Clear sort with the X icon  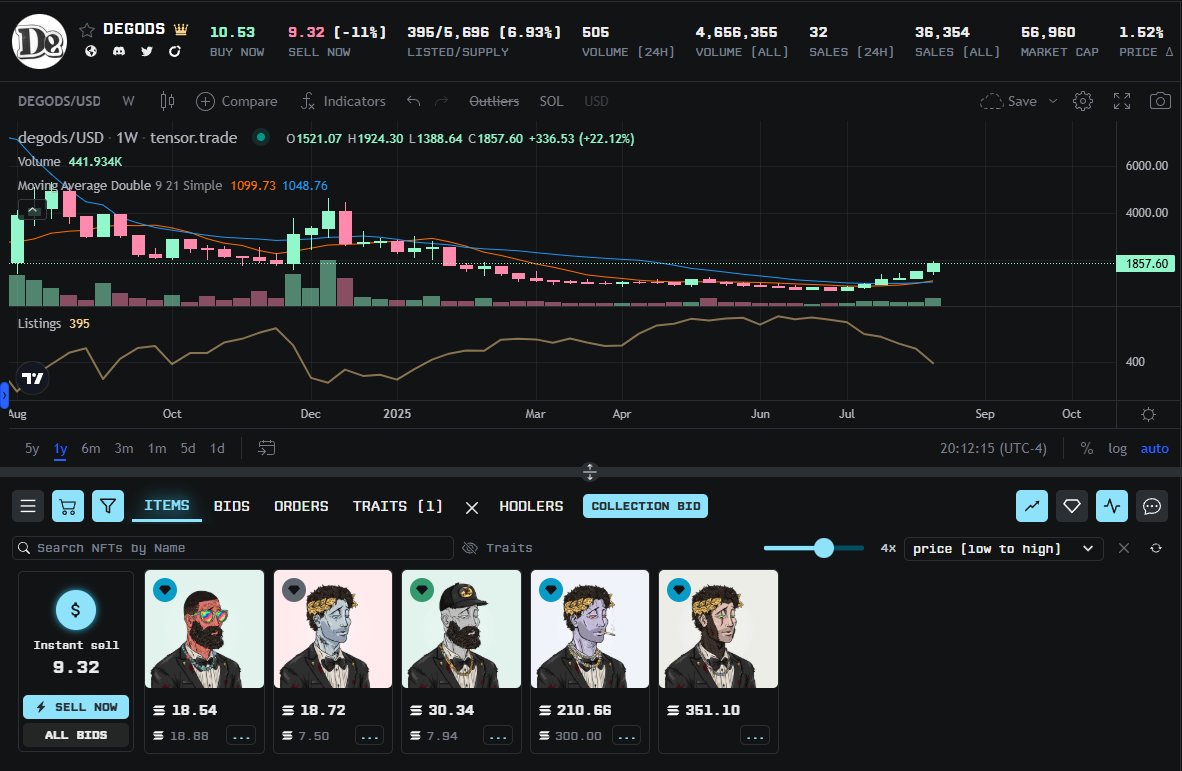coord(1124,548)
